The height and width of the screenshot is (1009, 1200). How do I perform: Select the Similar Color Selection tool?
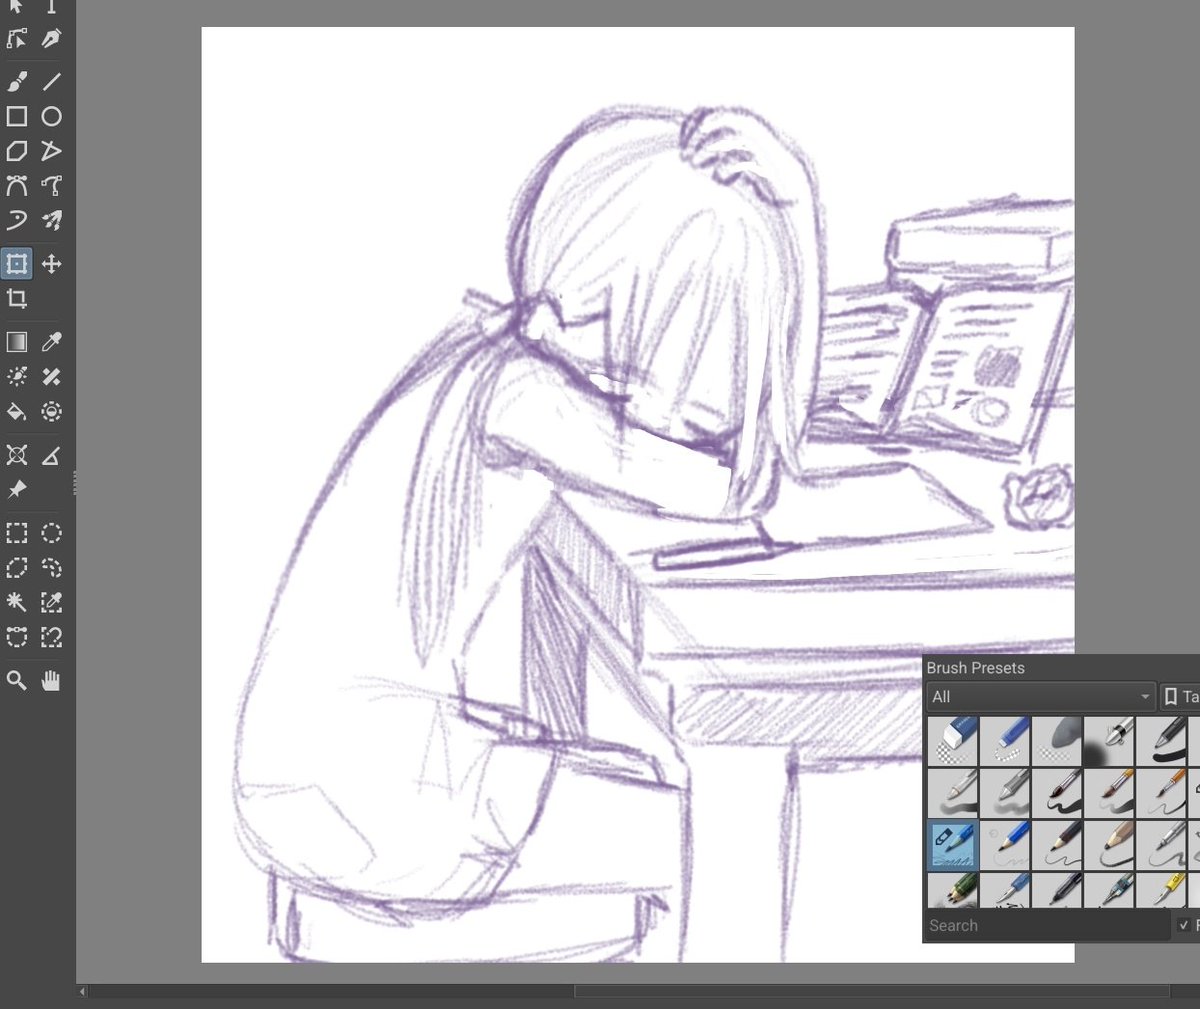(51, 602)
